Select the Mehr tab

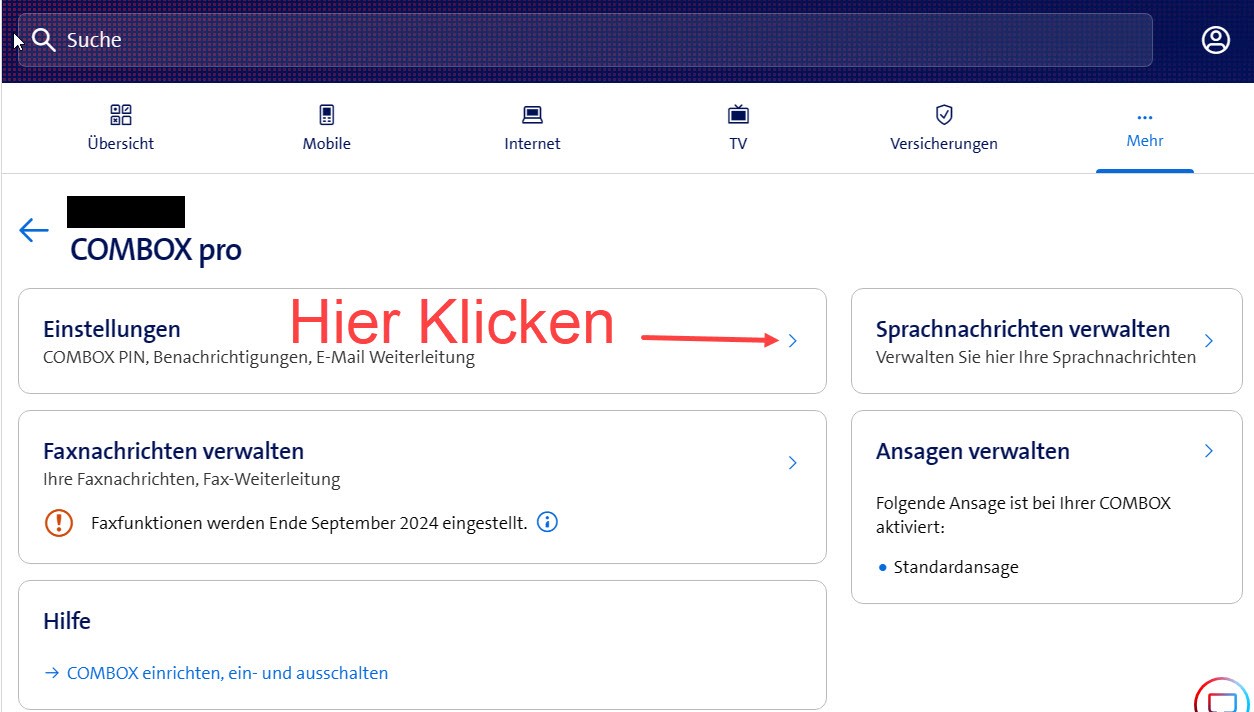[x=1145, y=128]
